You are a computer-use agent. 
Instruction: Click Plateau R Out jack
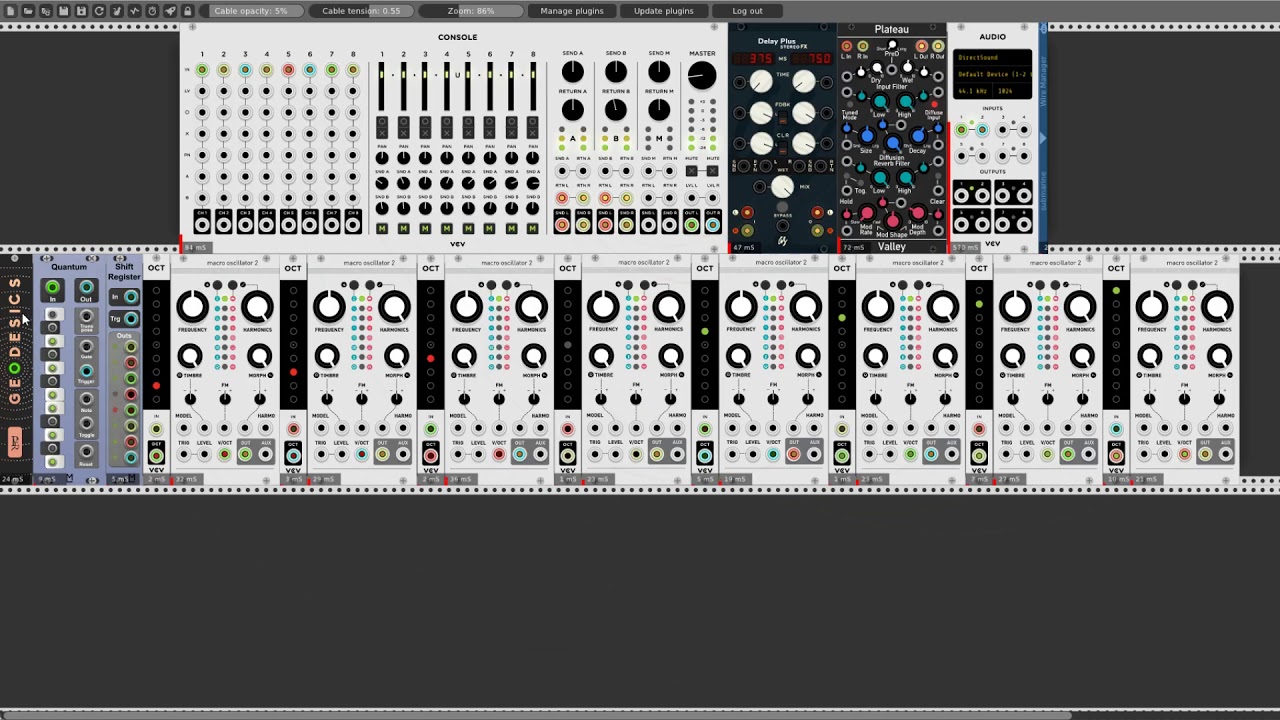(x=938, y=46)
